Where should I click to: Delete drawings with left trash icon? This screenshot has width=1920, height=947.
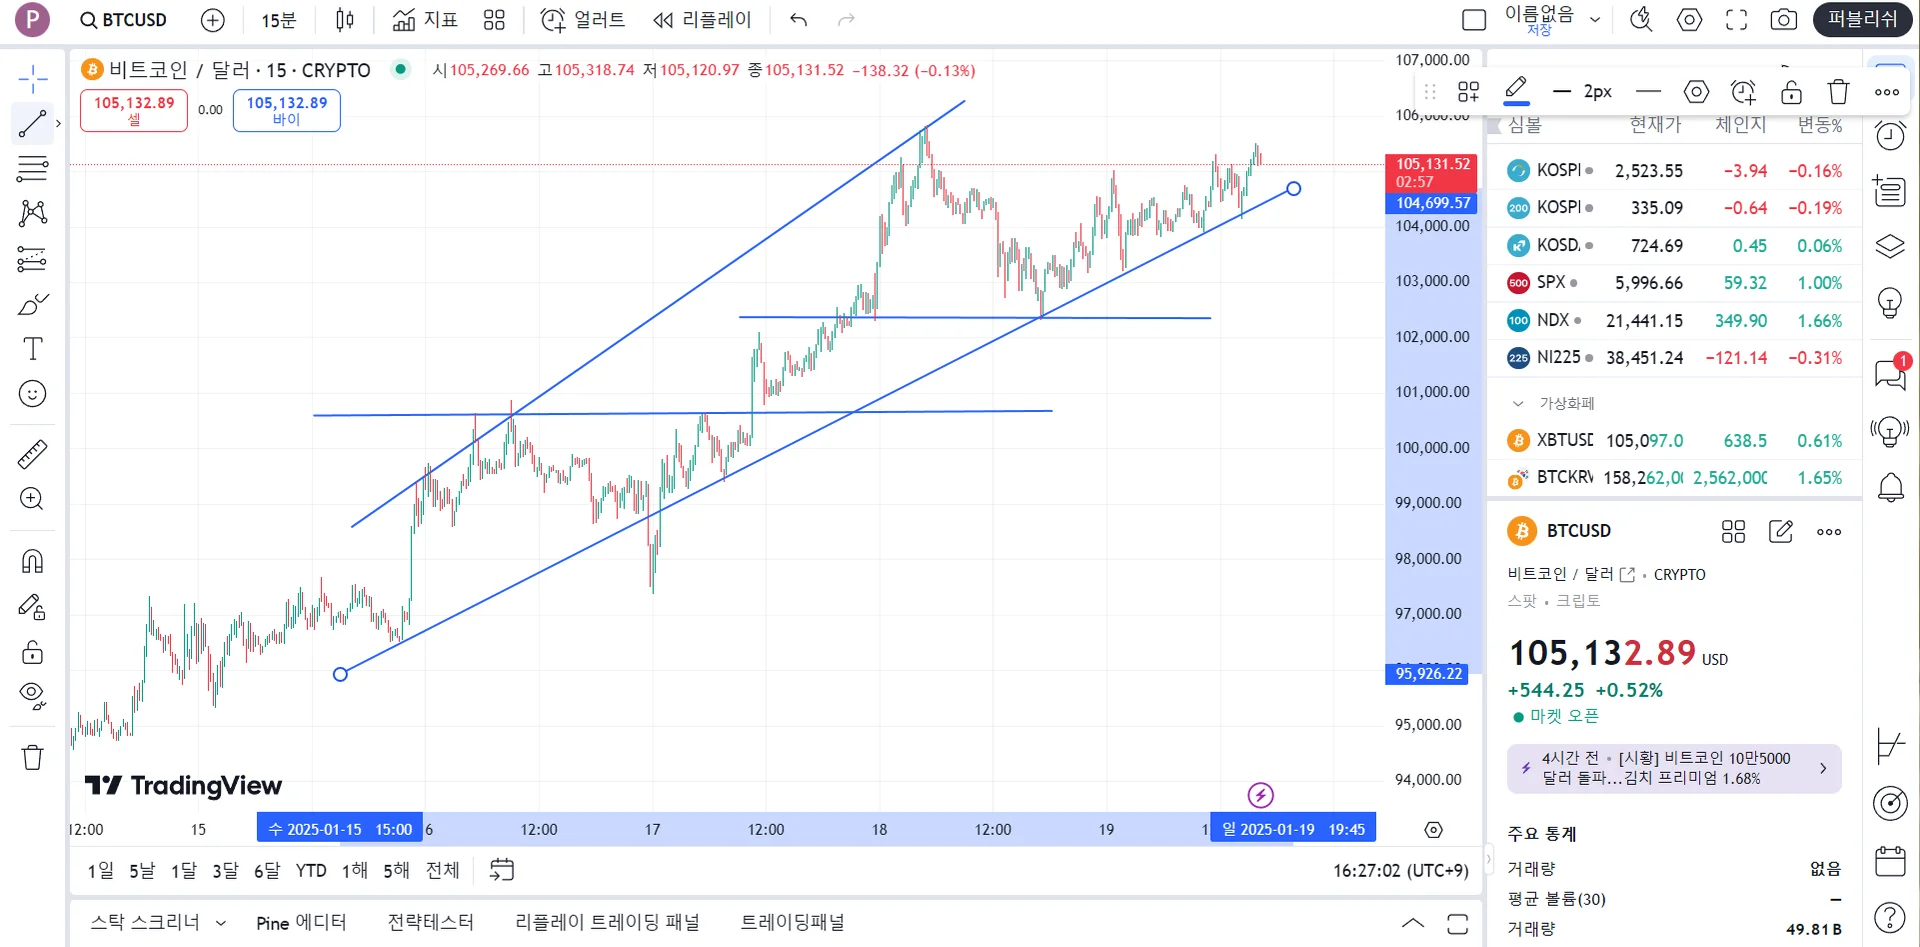pos(32,757)
